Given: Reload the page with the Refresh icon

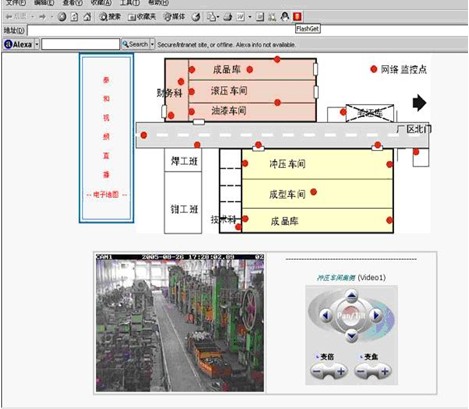Looking at the screenshot, I should pyautogui.click(x=74, y=16).
